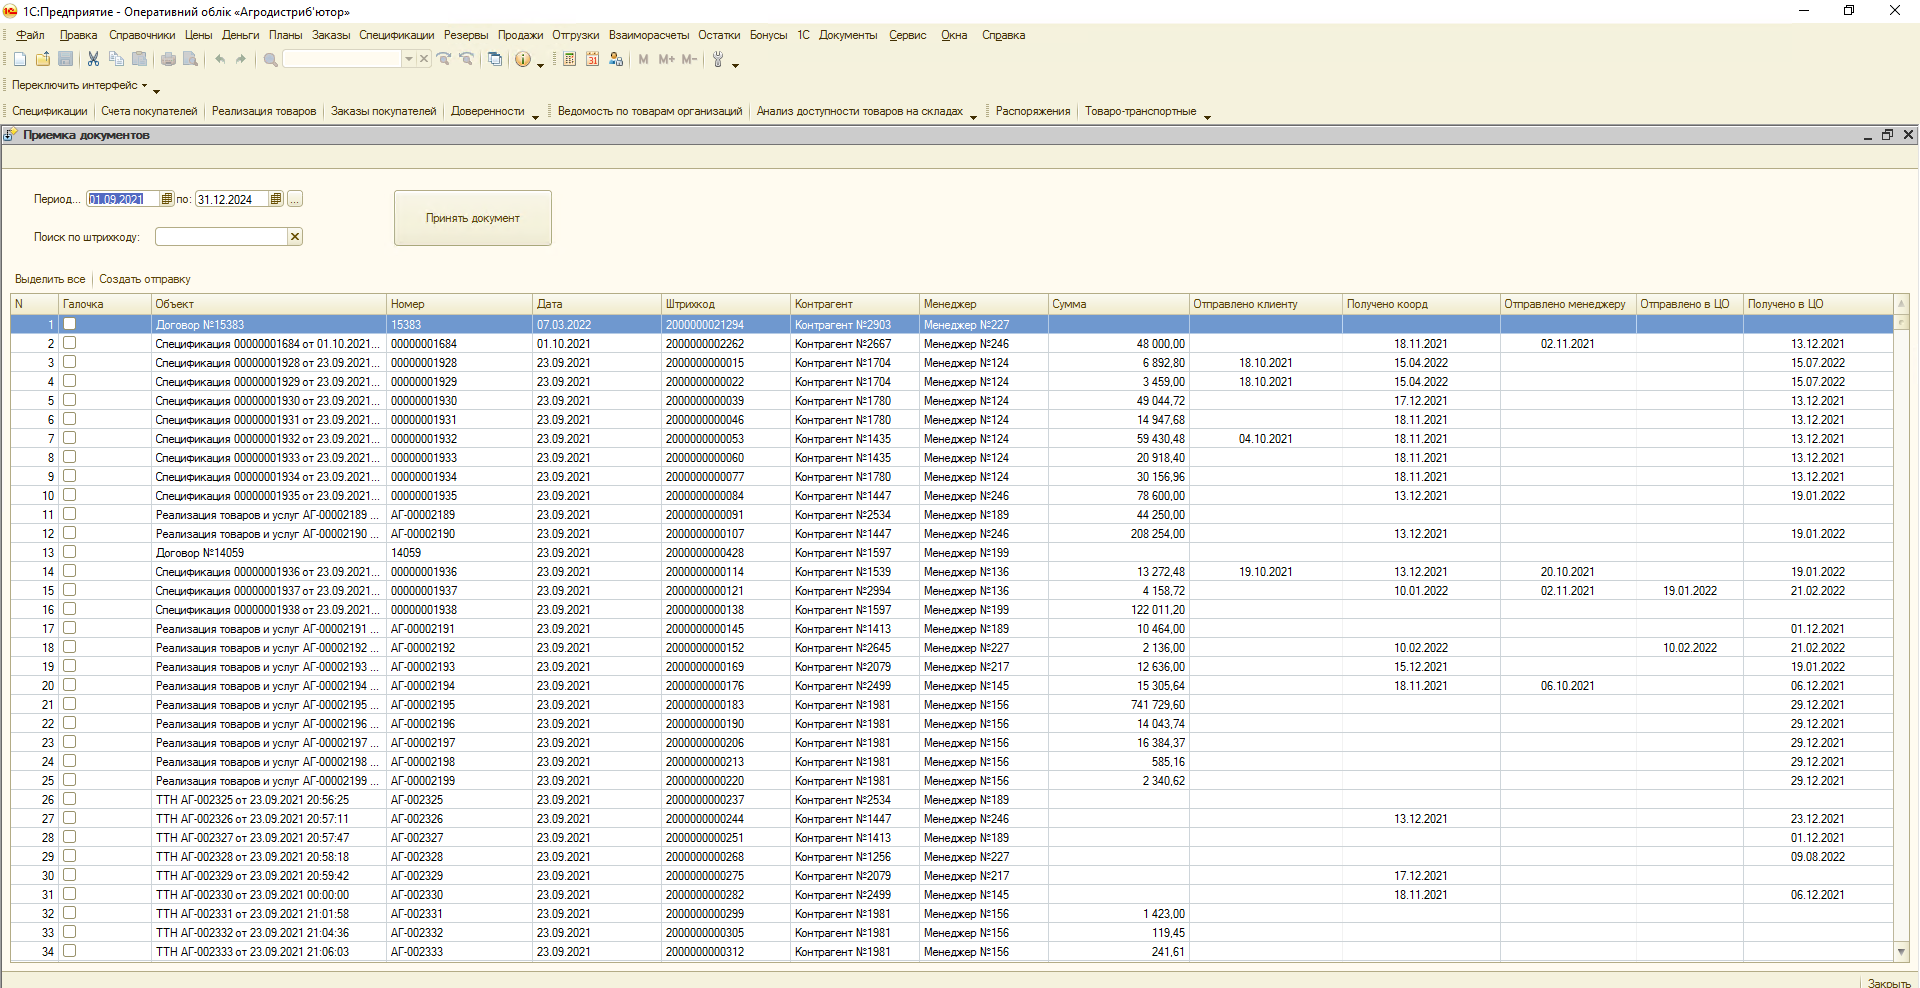Enable checkbox for ТТН АГ-002325 row
This screenshot has width=1920, height=988.
(70, 799)
